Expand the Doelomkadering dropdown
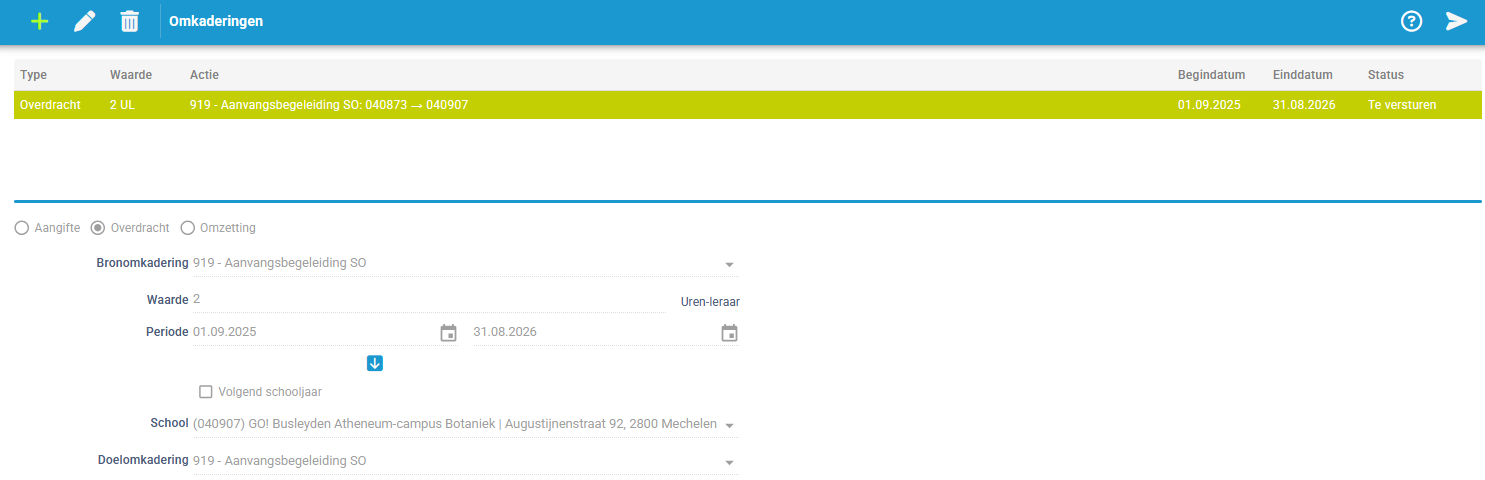The width and height of the screenshot is (1485, 480). point(729,462)
